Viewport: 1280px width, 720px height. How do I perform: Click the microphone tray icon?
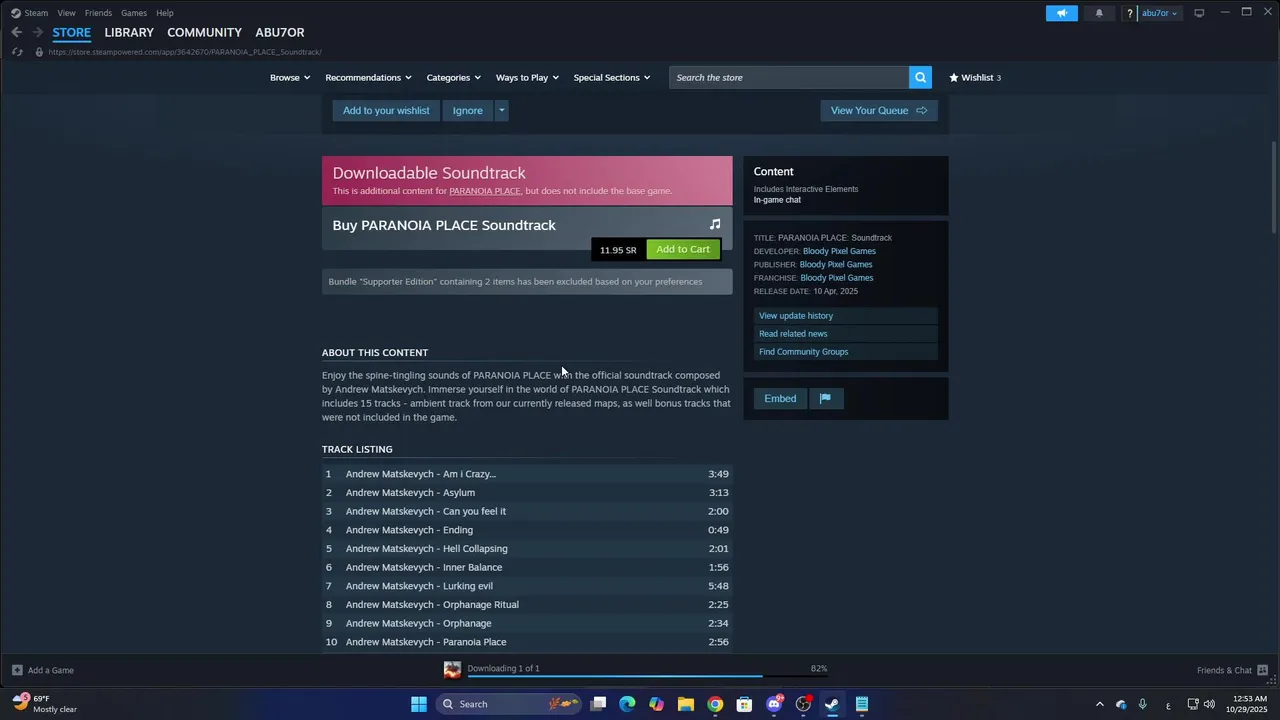point(1142,704)
